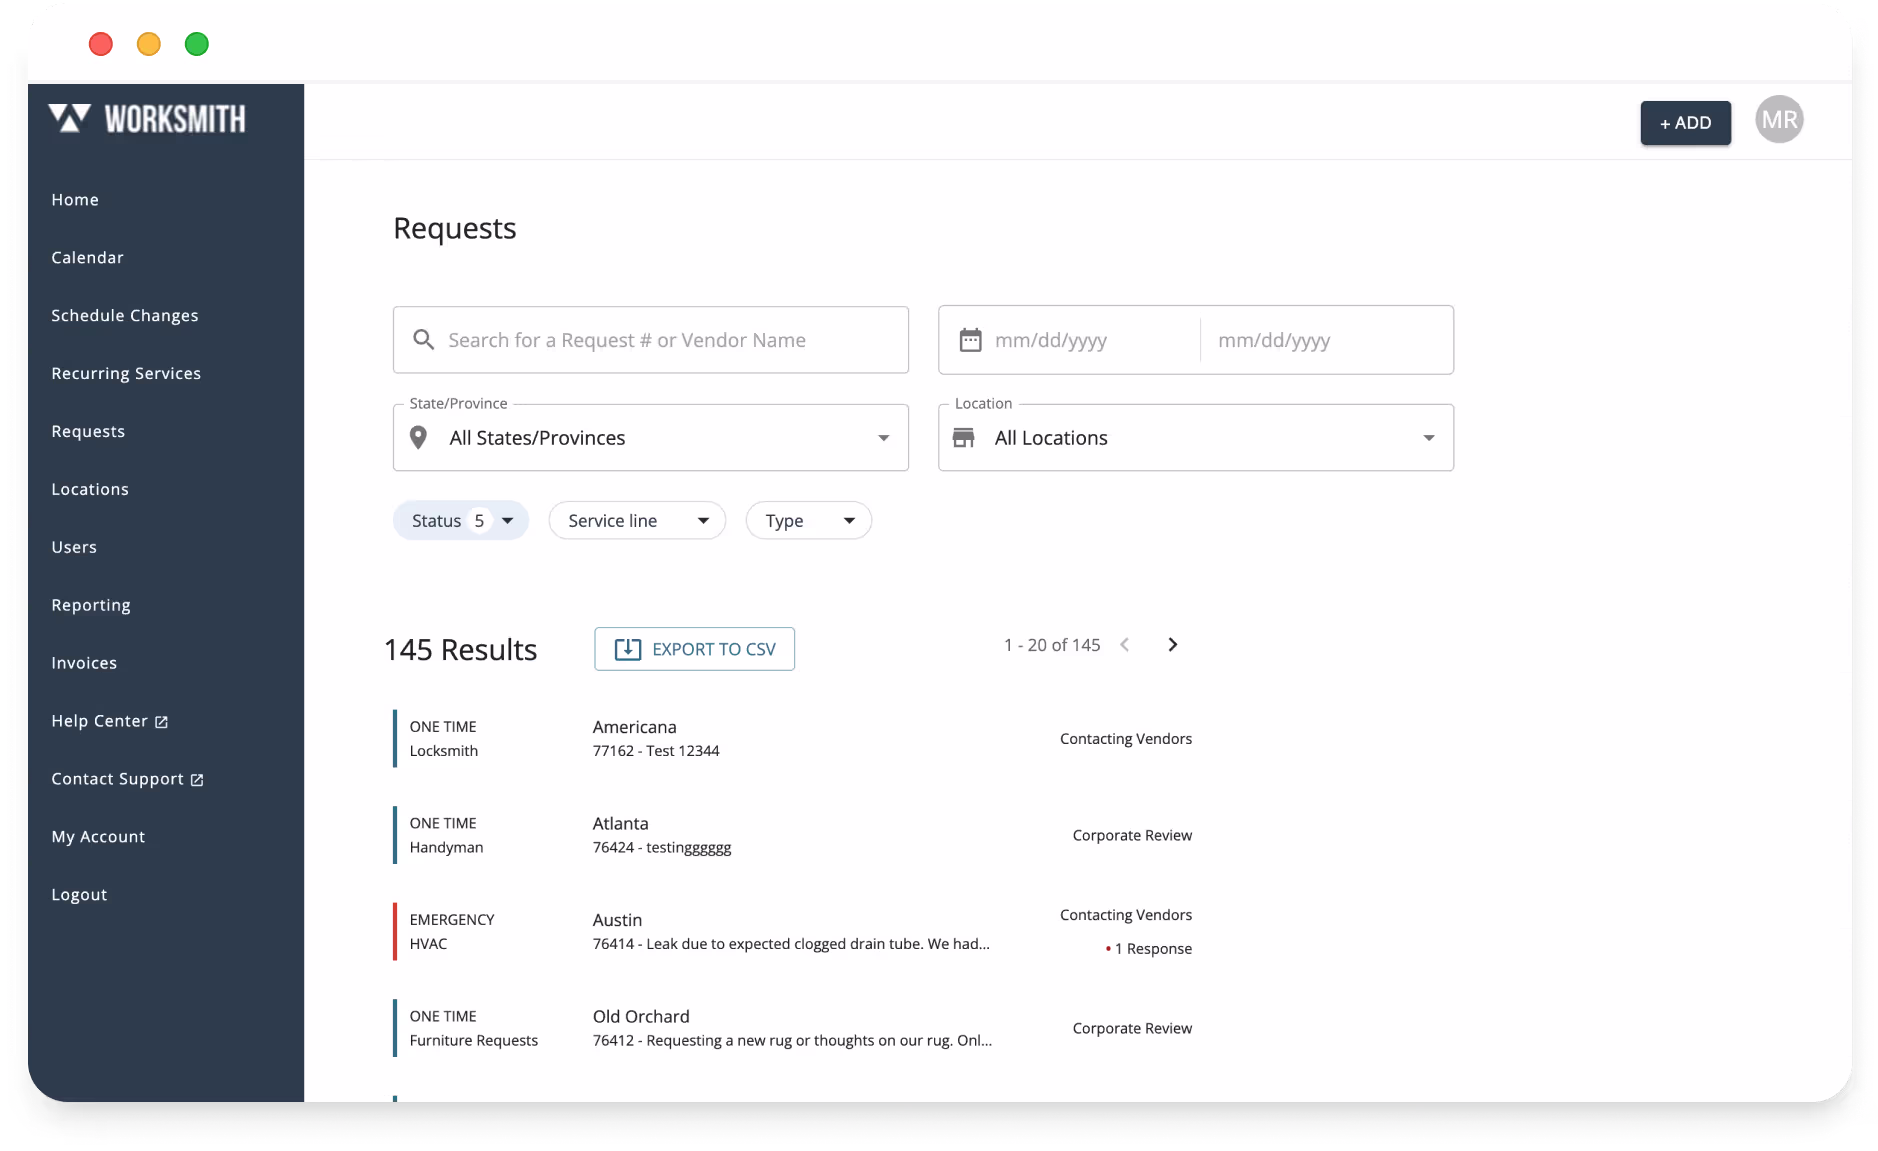
Task: Click '1 - 20 of 145' pagination text
Action: pos(1052,645)
